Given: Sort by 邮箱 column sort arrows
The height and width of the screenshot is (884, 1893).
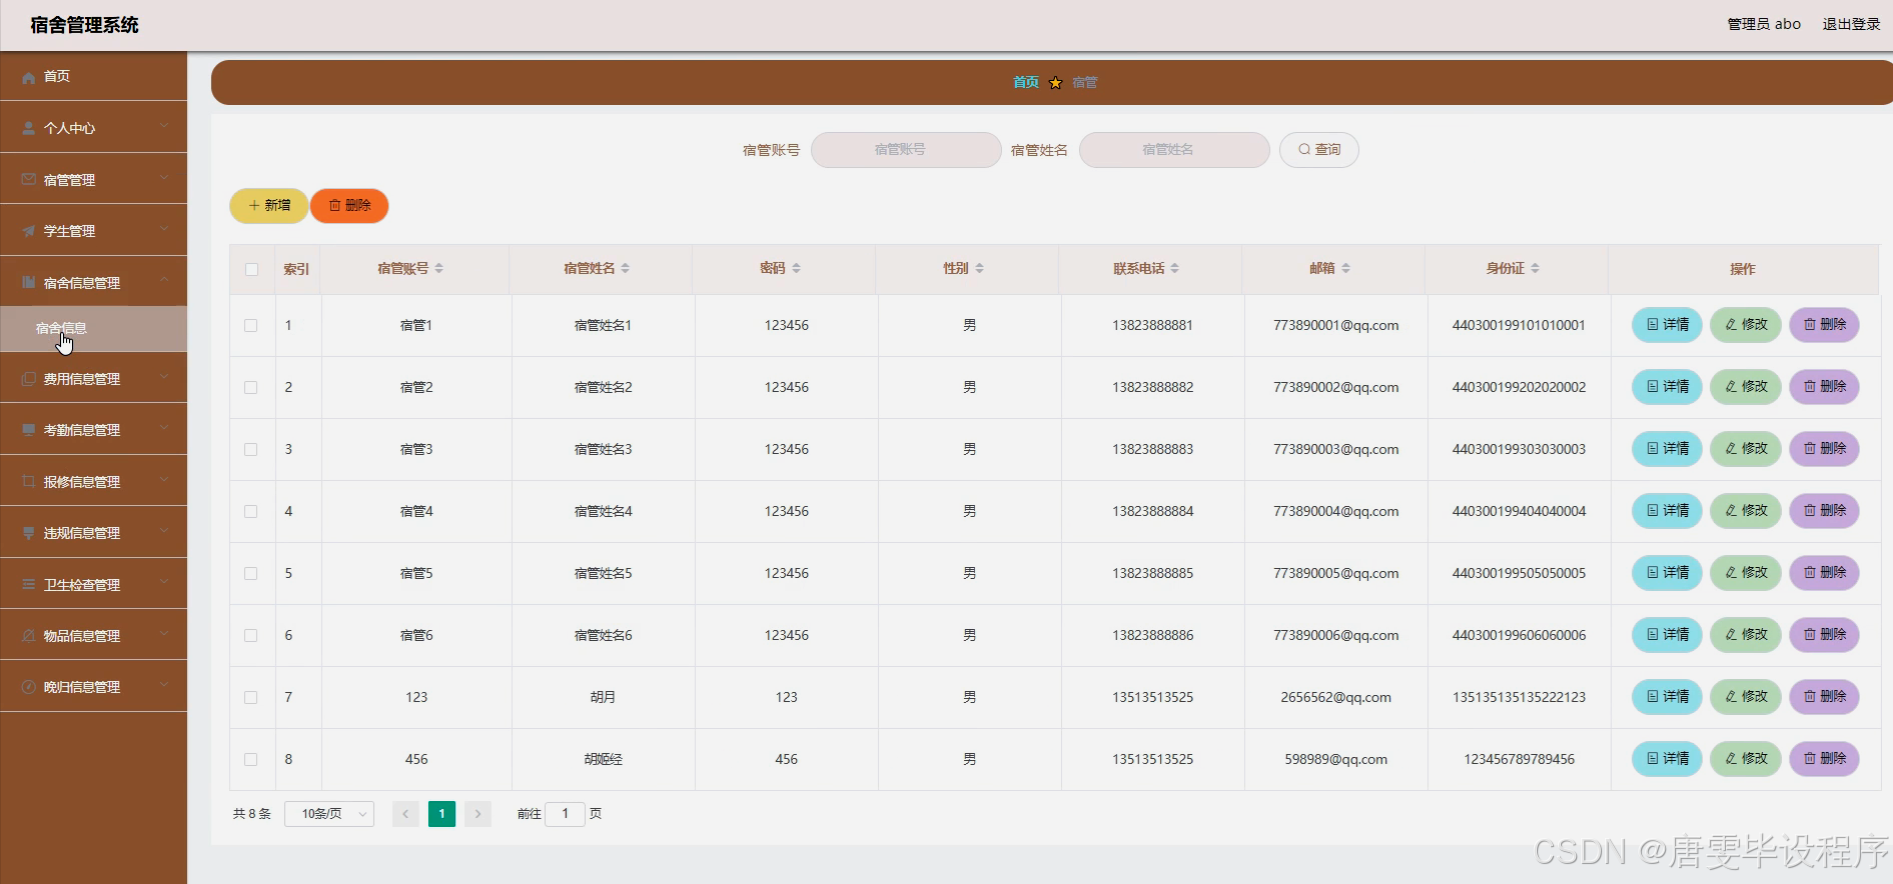Looking at the screenshot, I should pos(1346,268).
